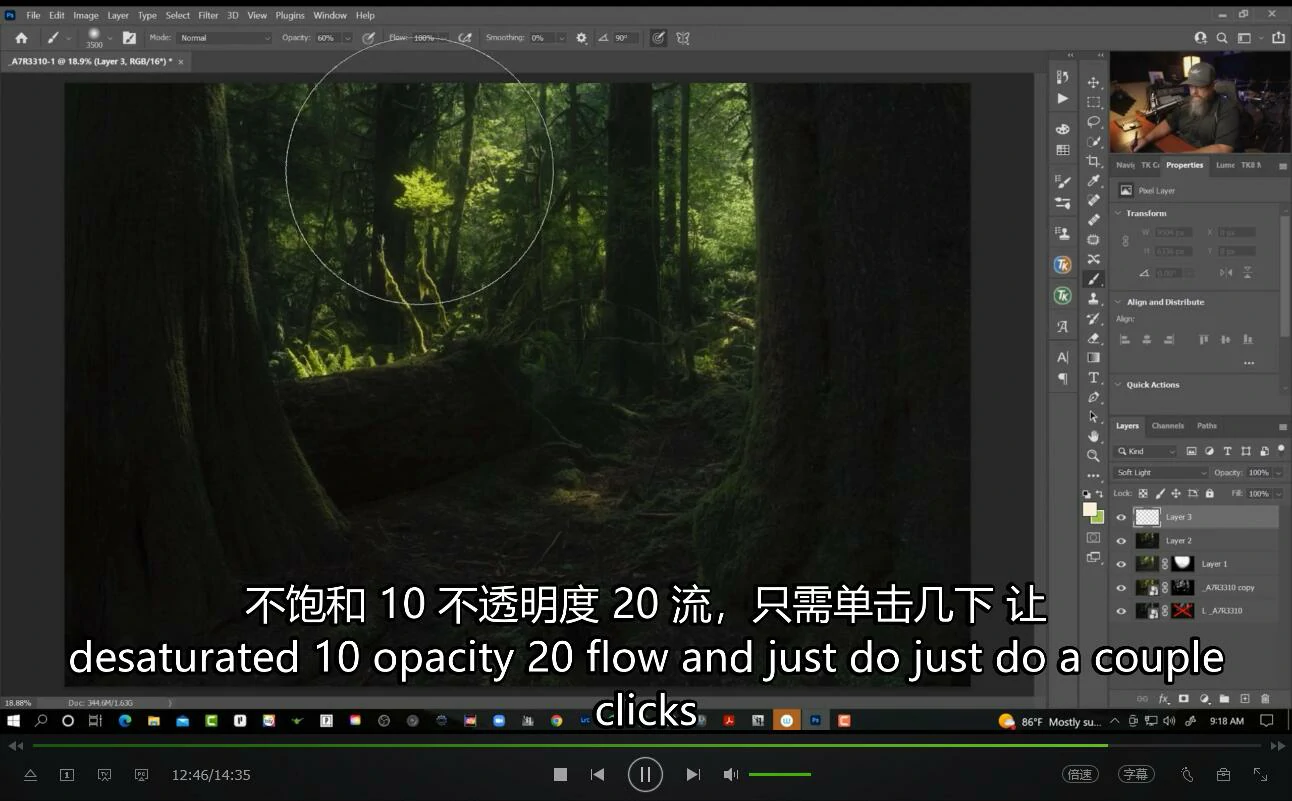The image size is (1292, 801).
Task: Collapse the Transform section
Action: [1119, 213]
